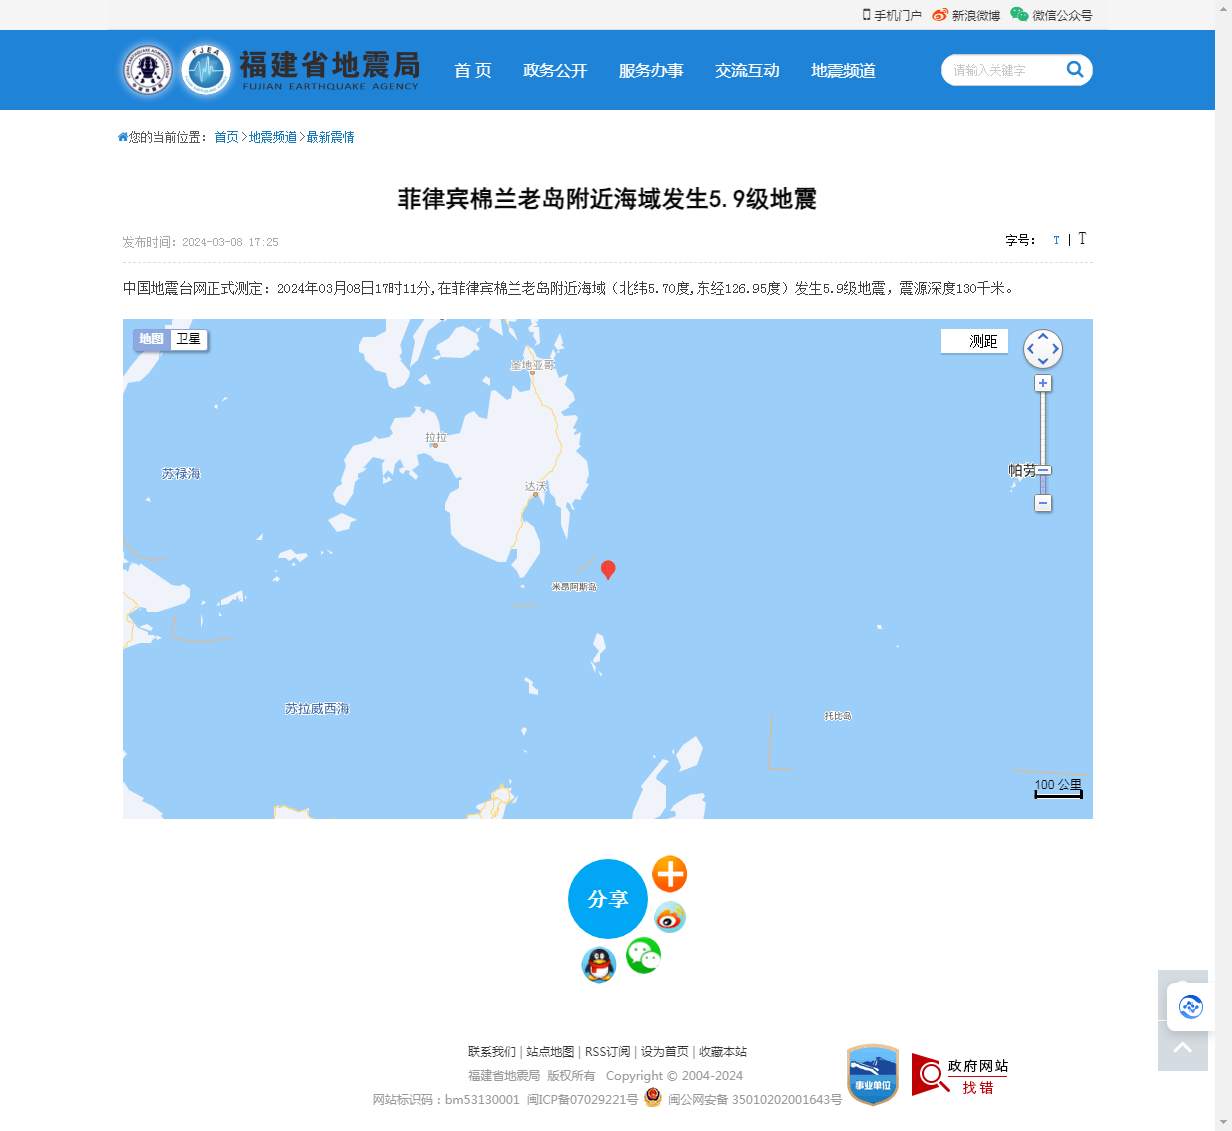1232x1131 pixels.
Task: Share via the QQ penguin icon
Action: (599, 965)
